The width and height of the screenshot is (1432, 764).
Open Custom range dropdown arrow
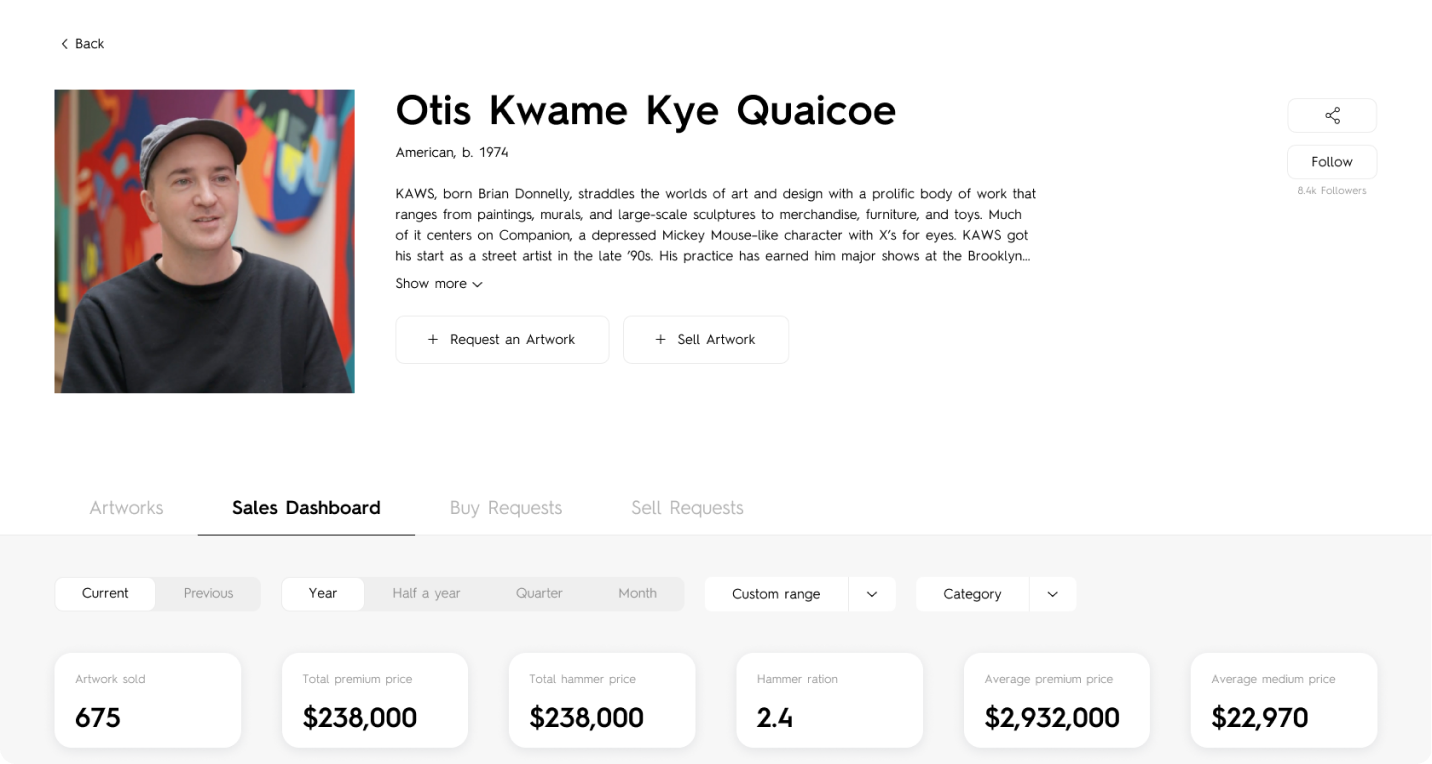point(872,594)
